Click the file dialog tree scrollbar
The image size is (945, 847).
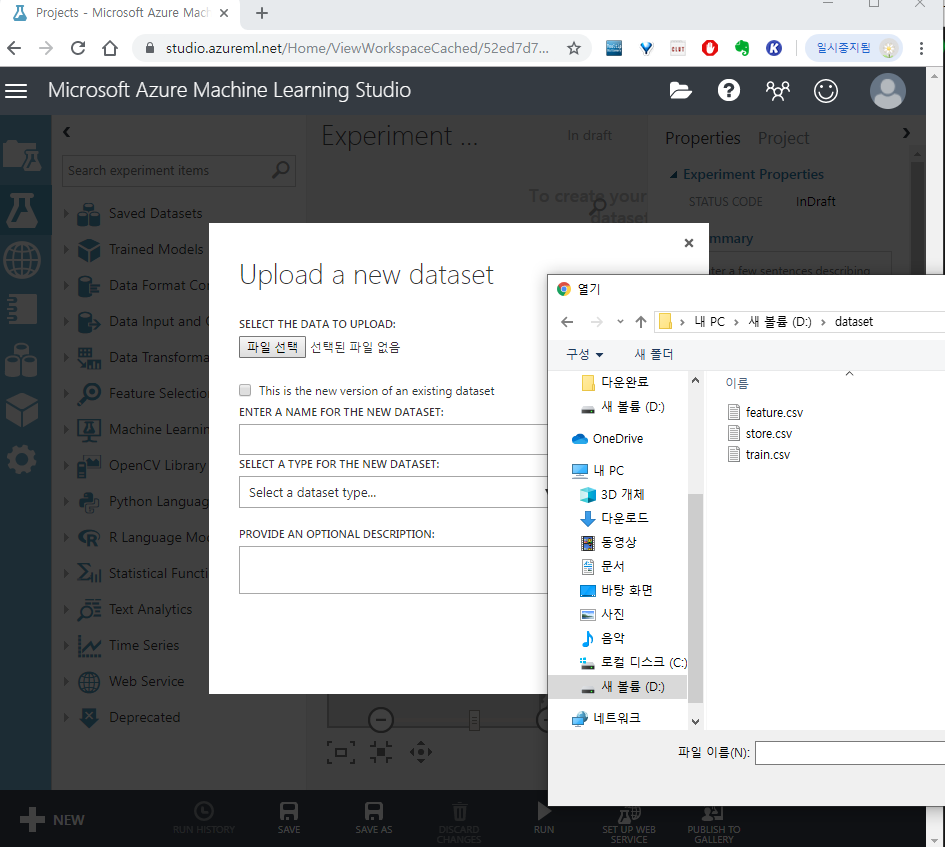[x=695, y=599]
